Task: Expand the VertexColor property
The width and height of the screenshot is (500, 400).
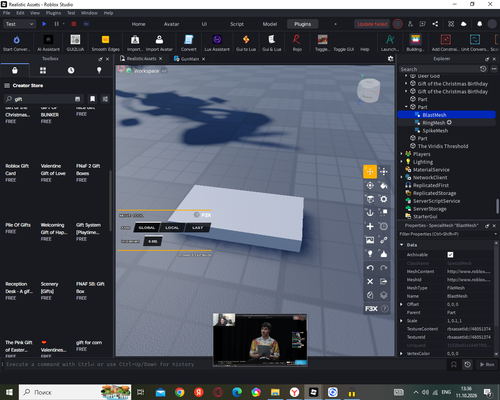Action: tap(401, 353)
